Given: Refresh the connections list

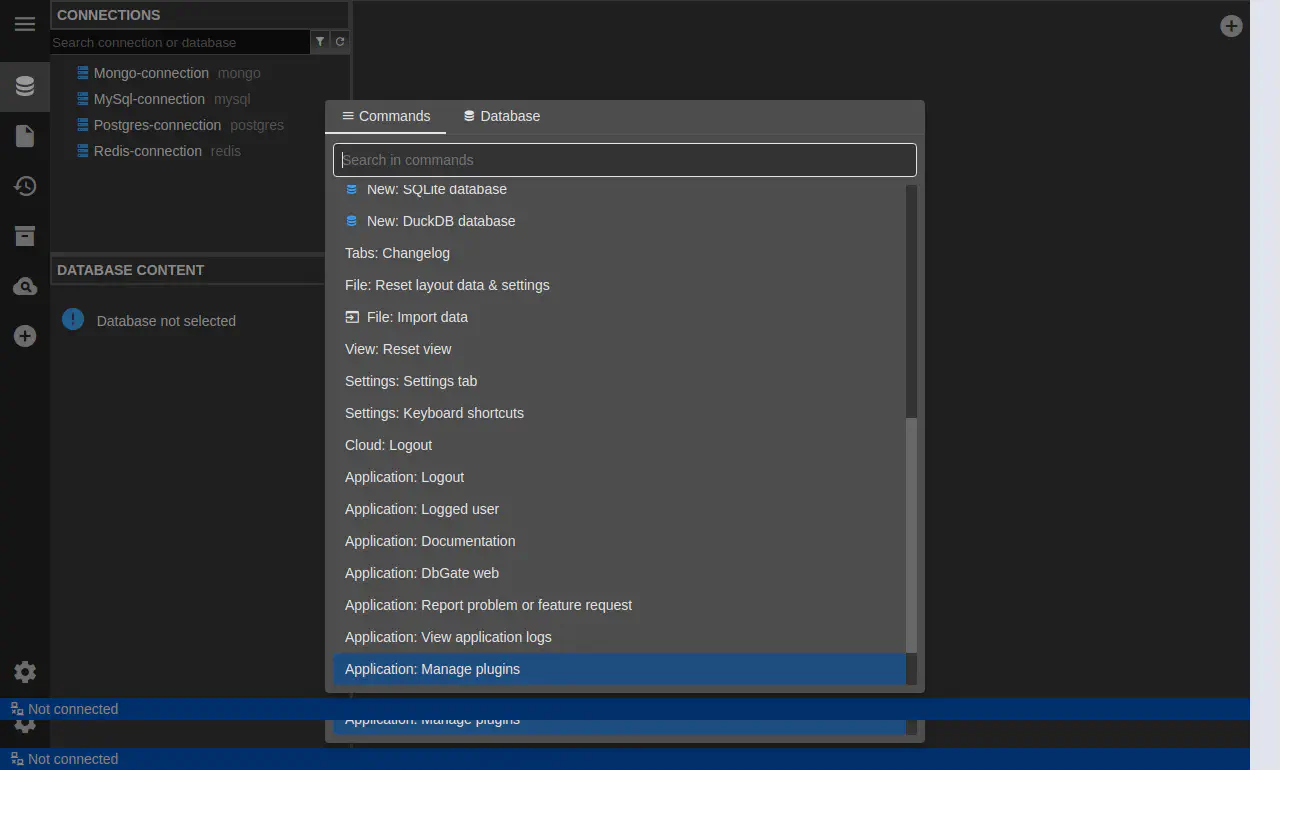Looking at the screenshot, I should point(340,42).
